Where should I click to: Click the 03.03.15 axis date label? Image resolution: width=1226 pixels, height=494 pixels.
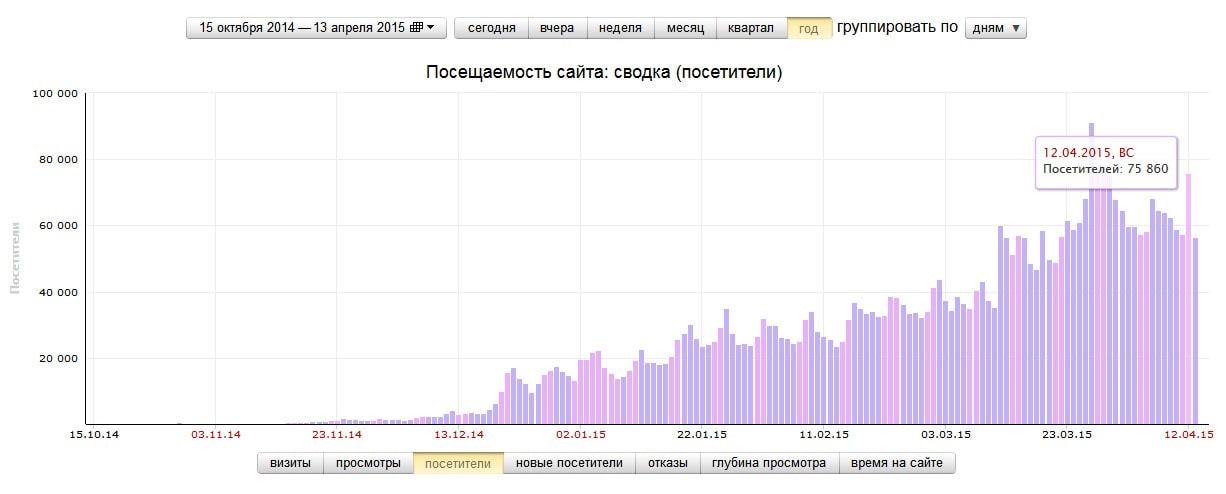tap(946, 435)
